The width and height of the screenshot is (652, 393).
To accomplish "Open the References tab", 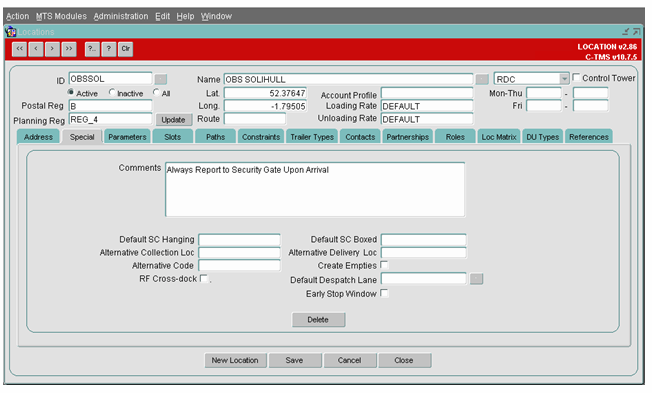I will point(588,137).
